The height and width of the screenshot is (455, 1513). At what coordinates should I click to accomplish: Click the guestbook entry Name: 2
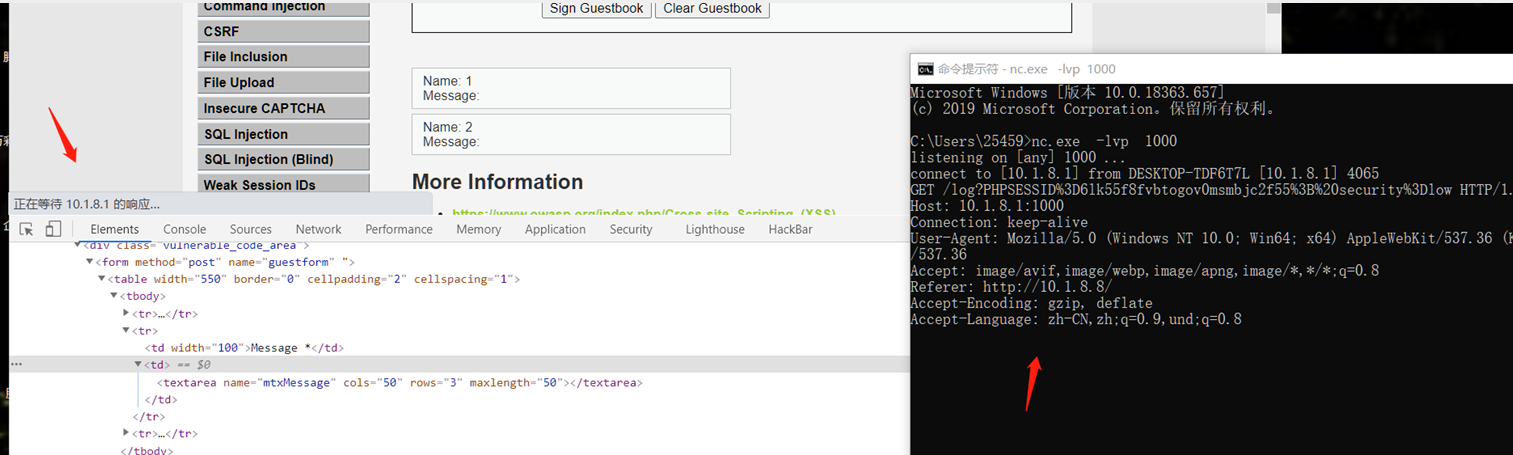[571, 134]
